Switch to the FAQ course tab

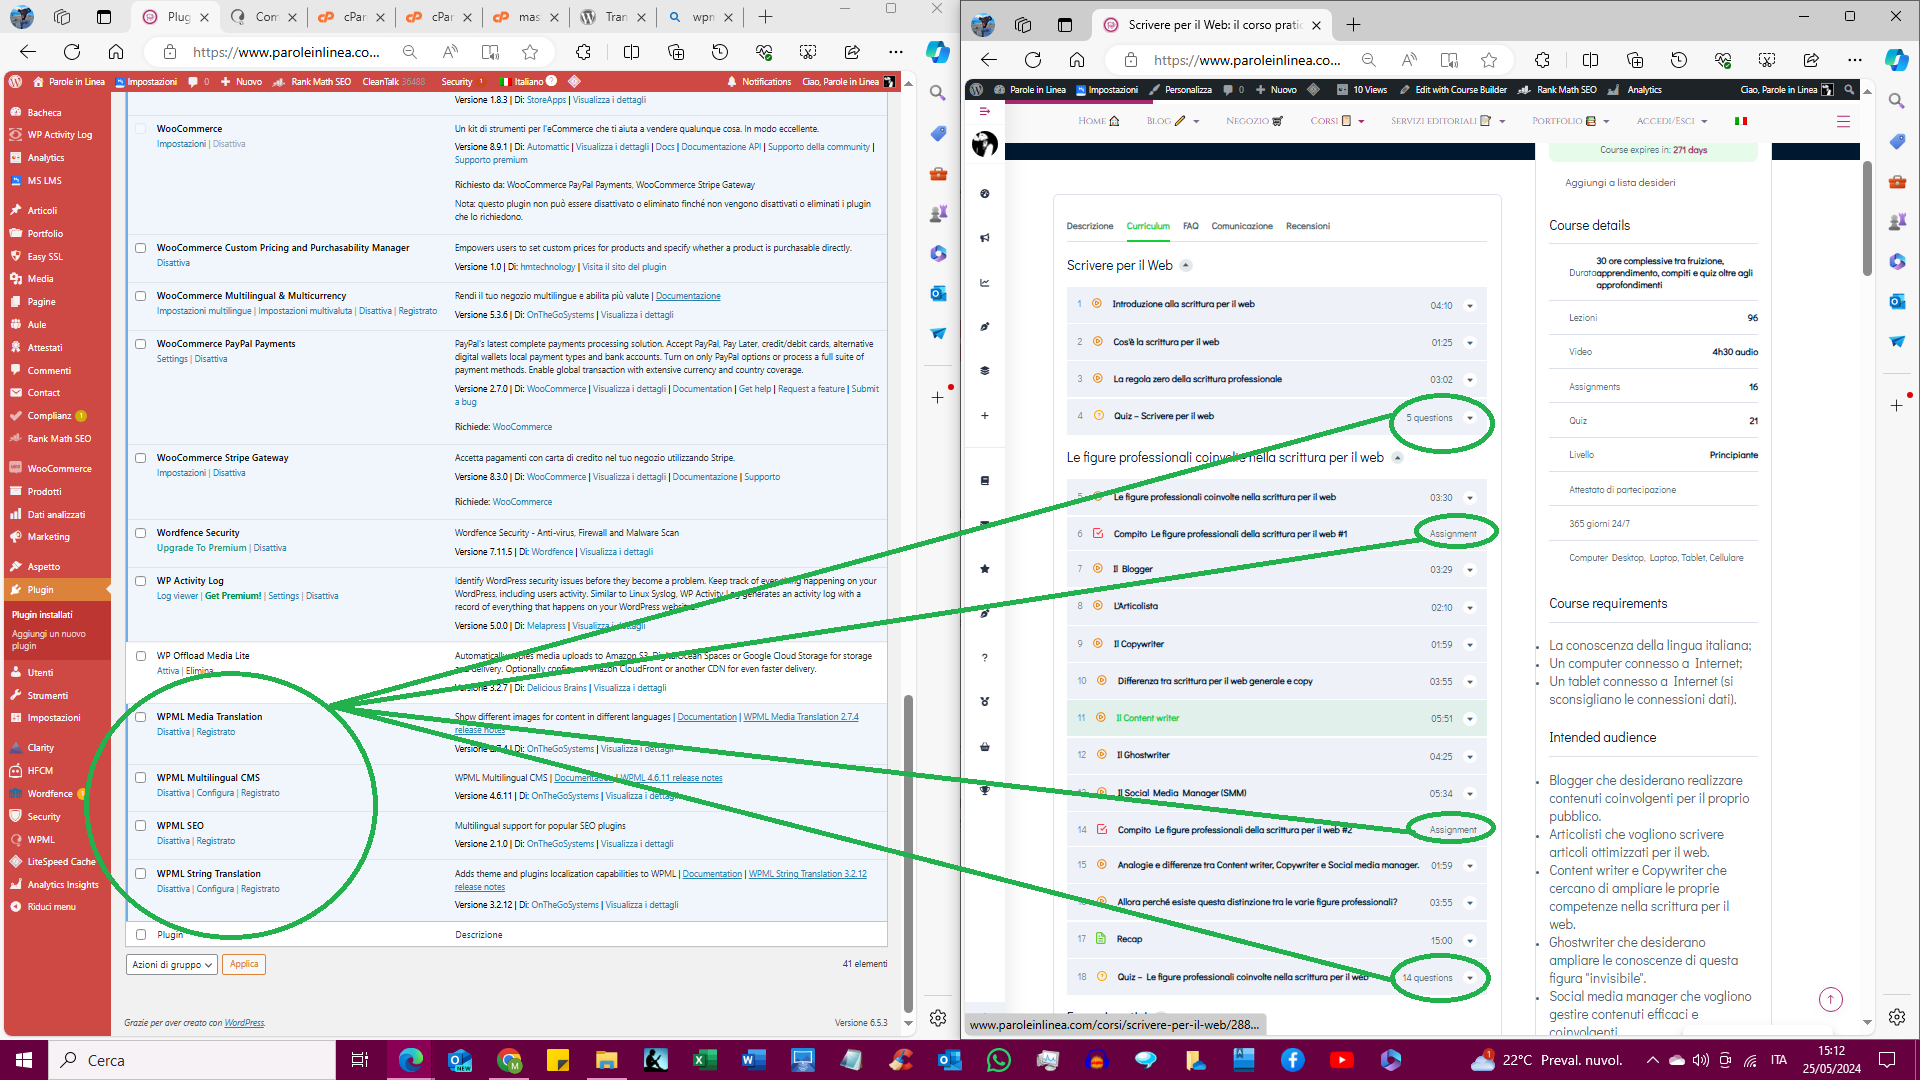tap(1190, 226)
